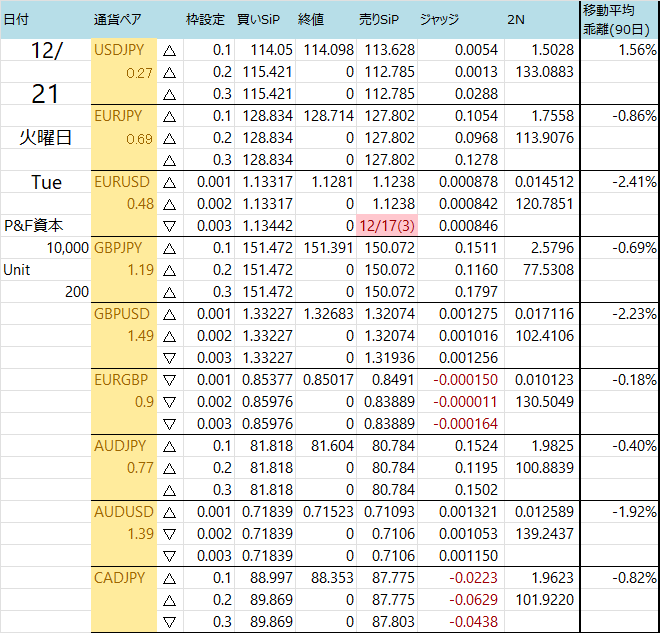Image resolution: width=660 pixels, height=633 pixels.
Task: Select the red judge value -0.000150
Action: pyautogui.click(x=466, y=380)
